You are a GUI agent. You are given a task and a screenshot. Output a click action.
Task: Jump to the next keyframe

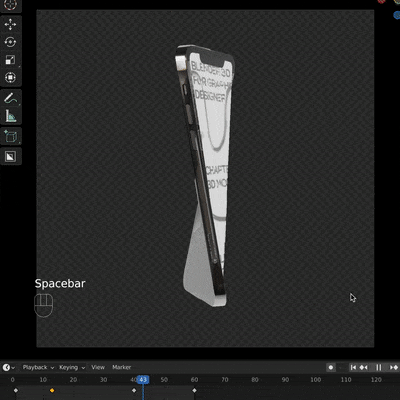393,367
